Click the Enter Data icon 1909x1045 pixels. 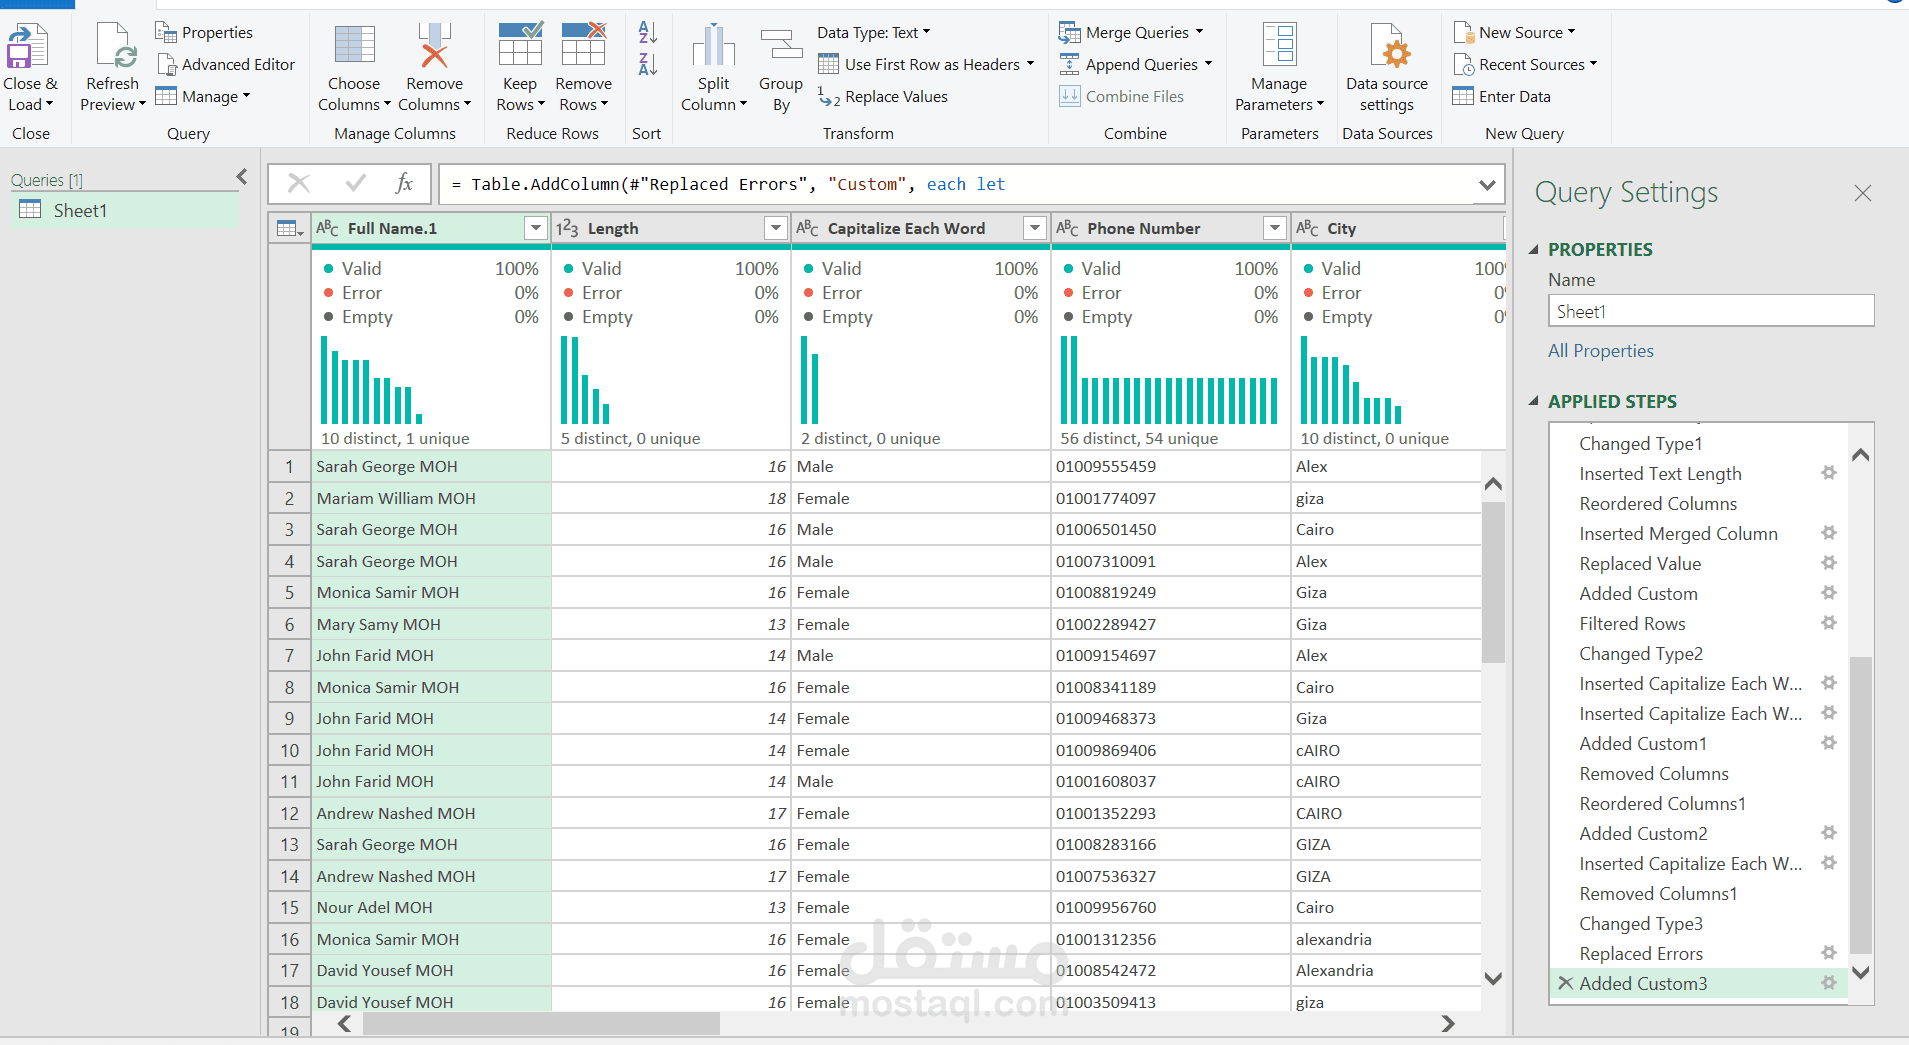click(x=1463, y=96)
